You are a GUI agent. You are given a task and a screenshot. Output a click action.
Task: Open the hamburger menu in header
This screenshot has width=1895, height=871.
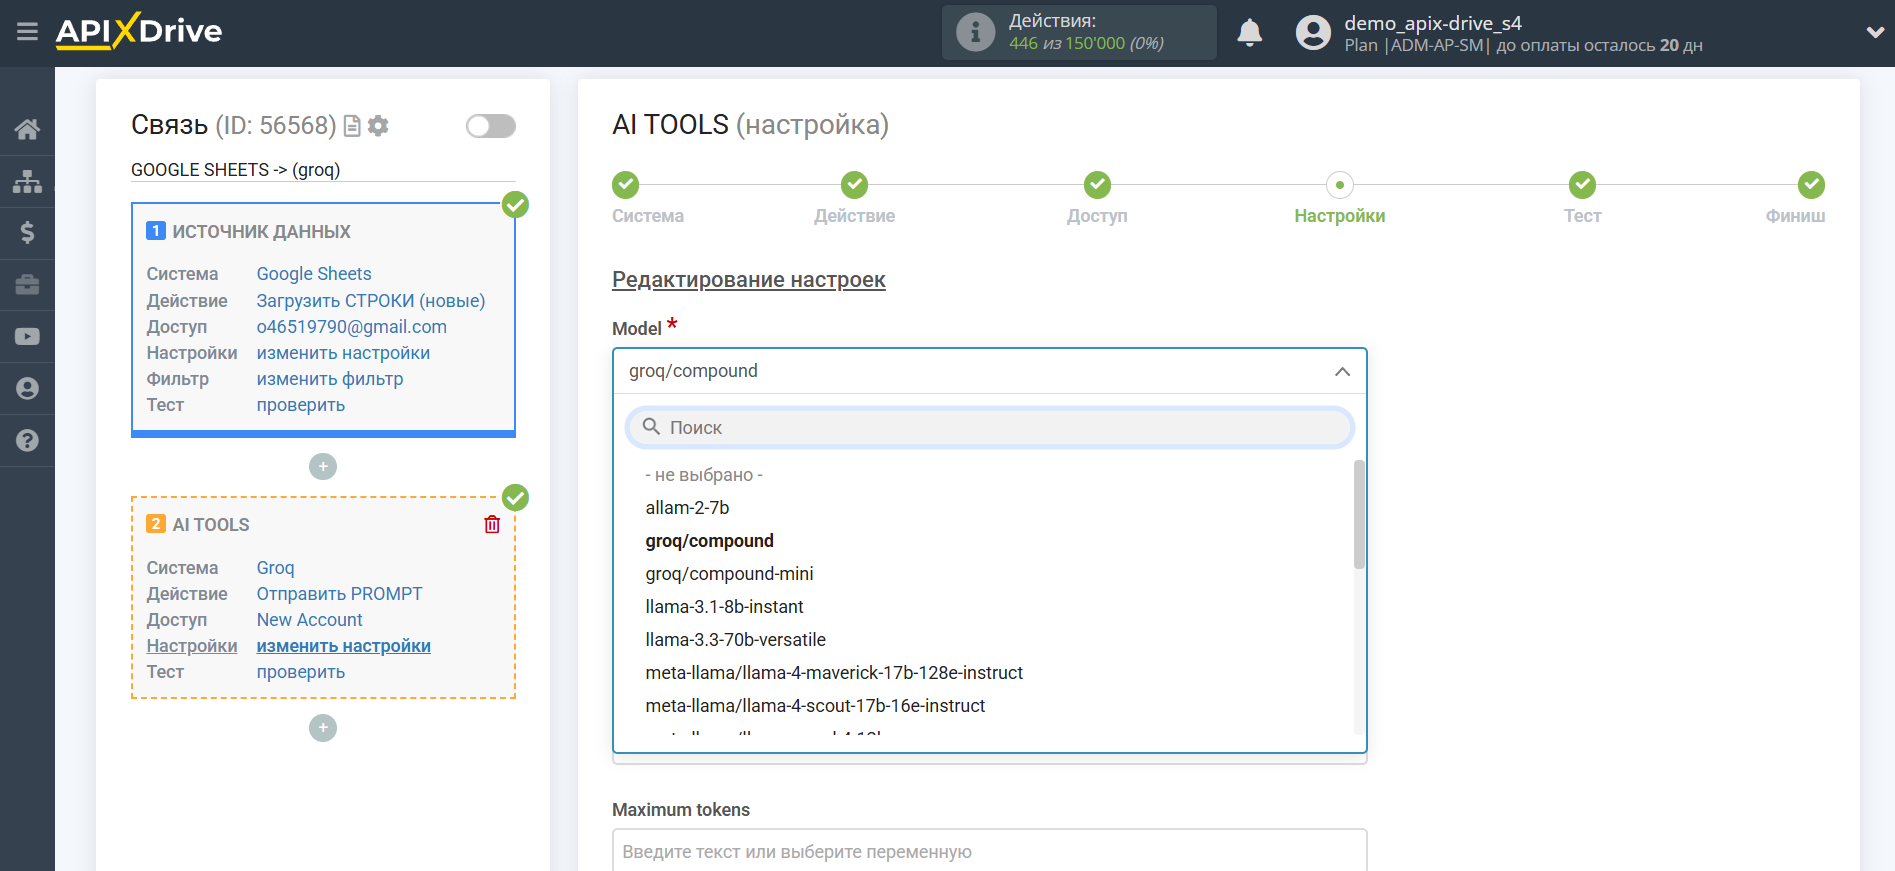[x=27, y=32]
